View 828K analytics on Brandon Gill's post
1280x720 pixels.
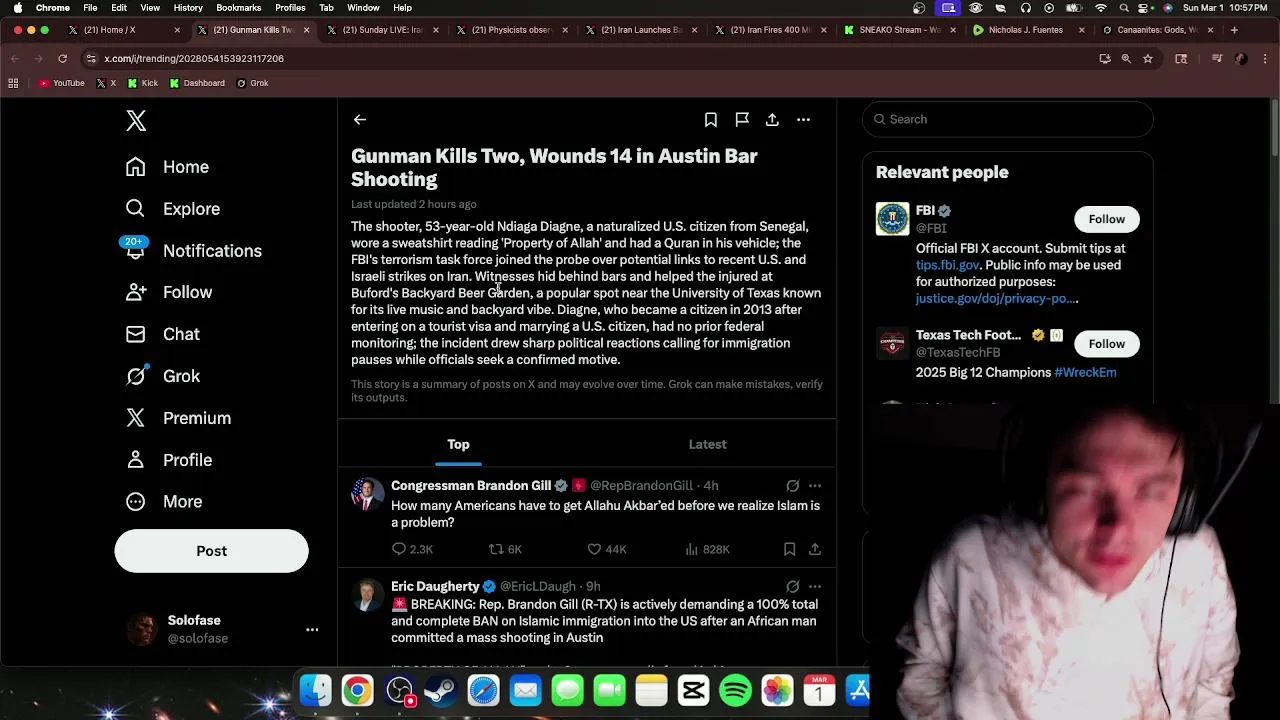(x=707, y=549)
